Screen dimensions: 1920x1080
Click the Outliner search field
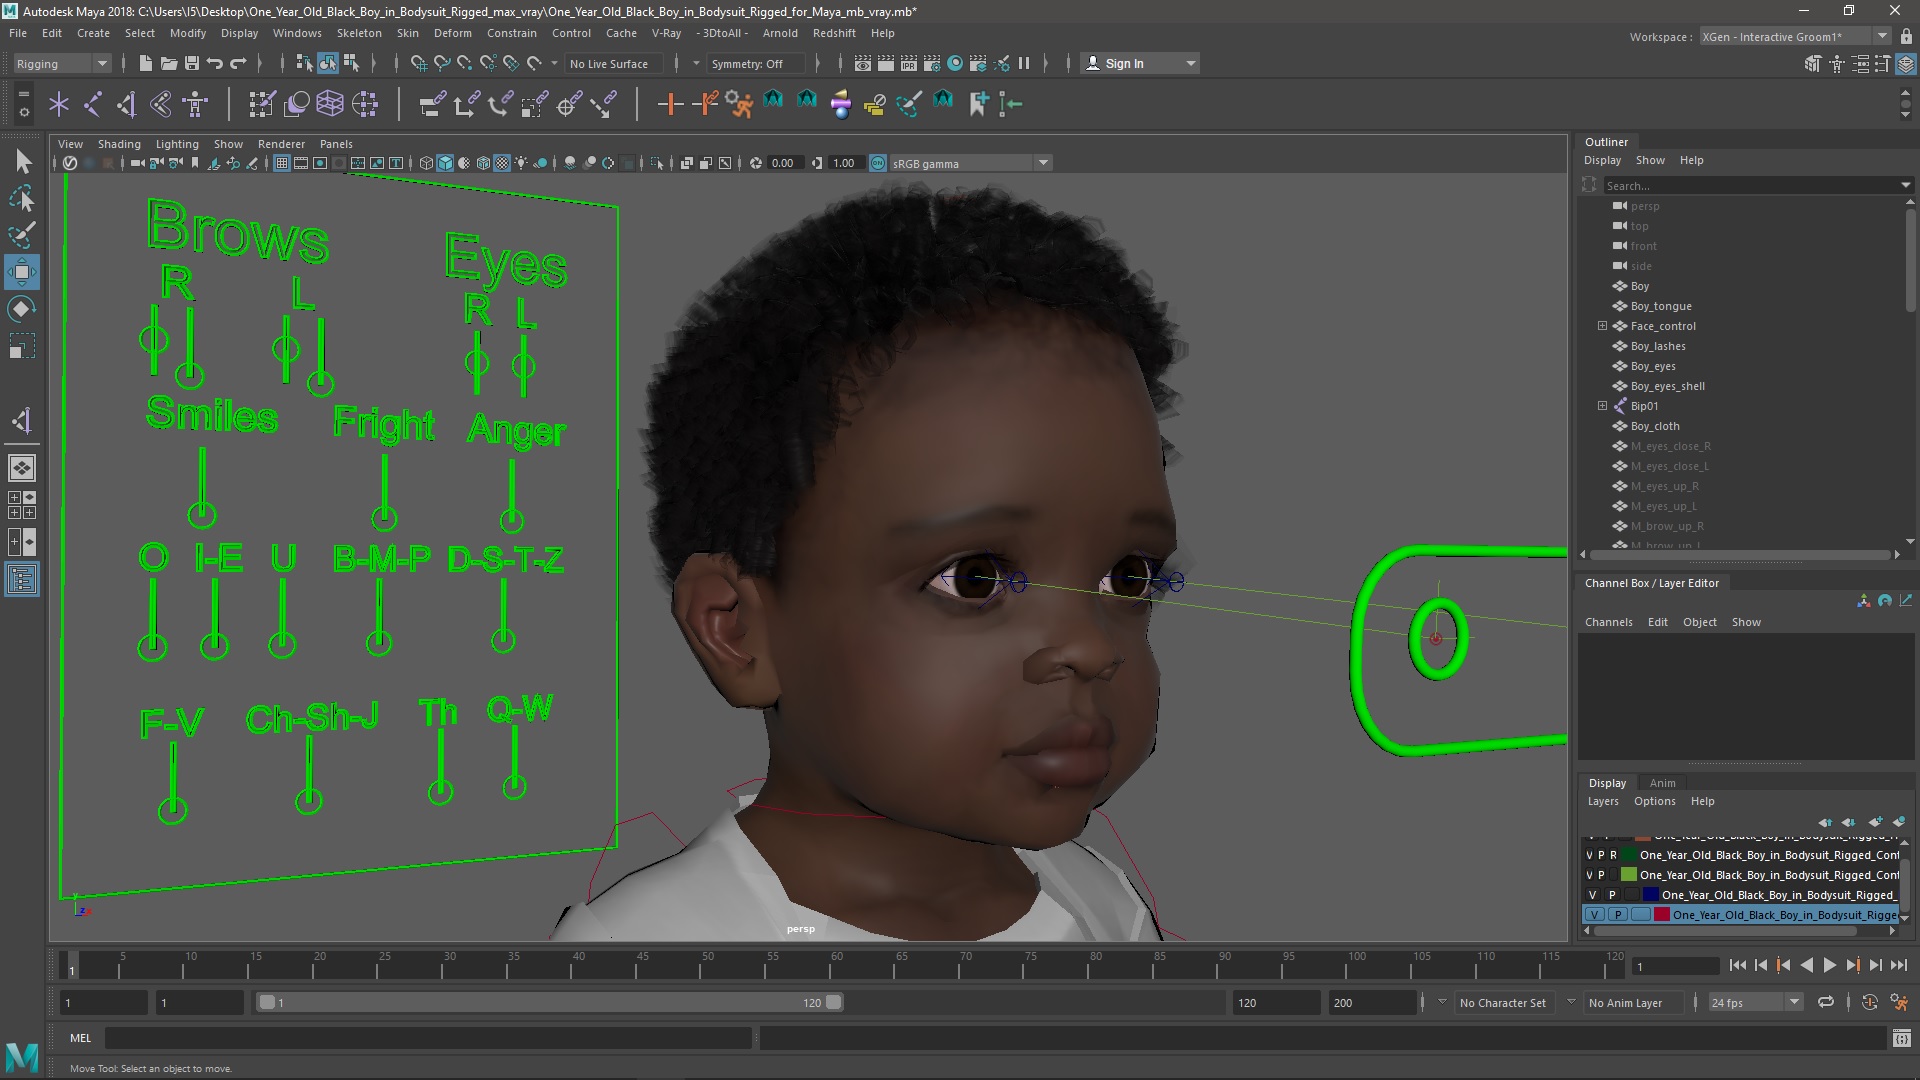(1750, 186)
